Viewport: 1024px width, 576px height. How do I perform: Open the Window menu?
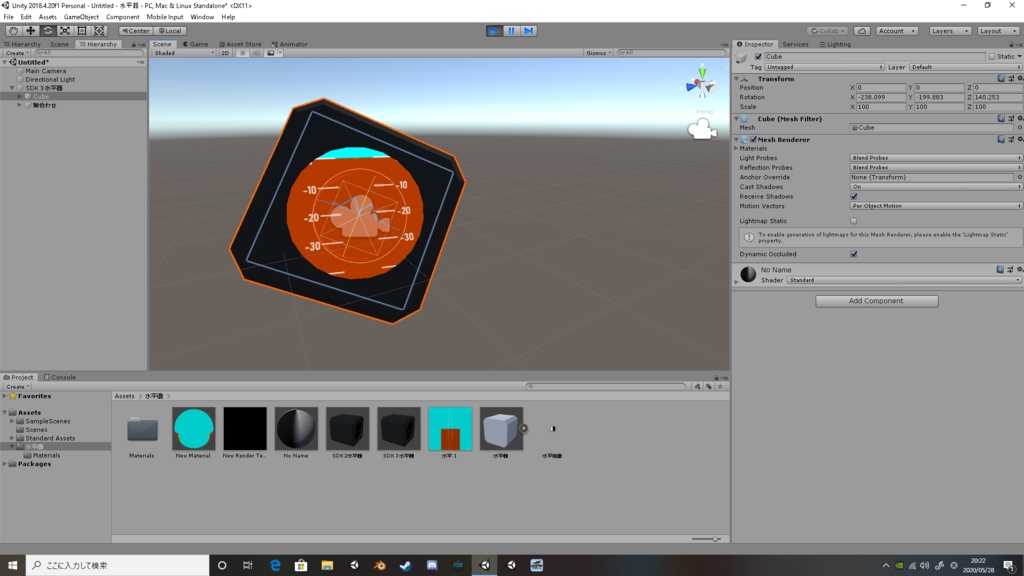(202, 17)
